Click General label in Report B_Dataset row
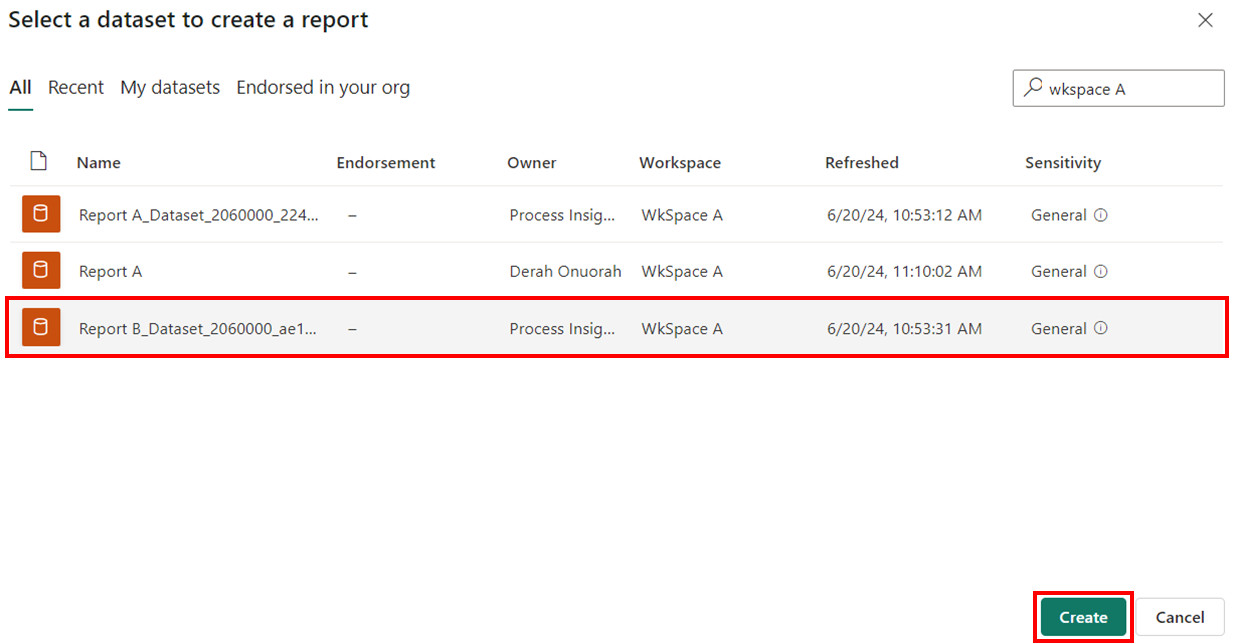Viewport: 1236px width, 644px height. pyautogui.click(x=1059, y=328)
